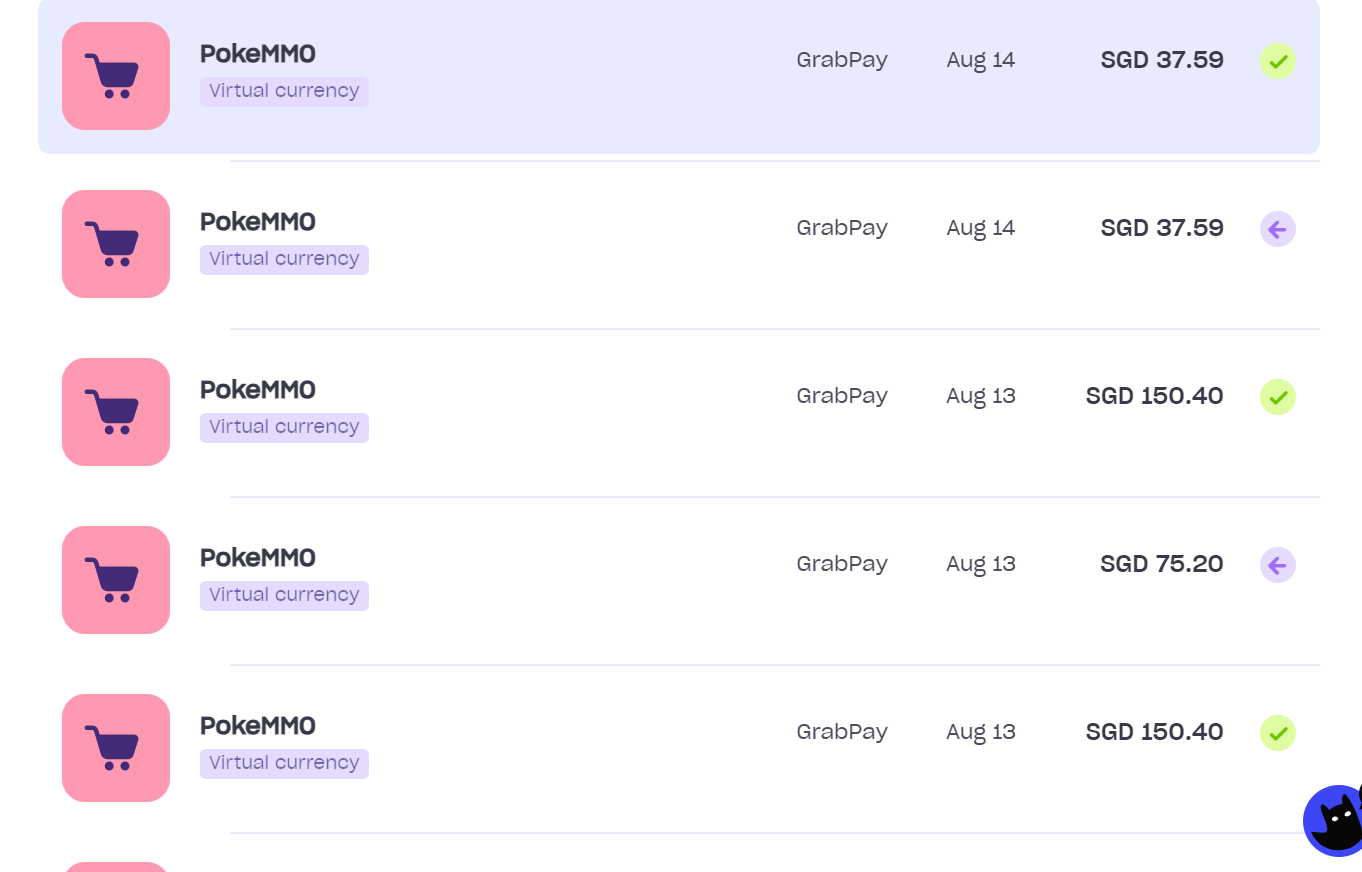The width and height of the screenshot is (1362, 872).
Task: Open the PokeMMO title in the highlighted row
Action: point(258,53)
